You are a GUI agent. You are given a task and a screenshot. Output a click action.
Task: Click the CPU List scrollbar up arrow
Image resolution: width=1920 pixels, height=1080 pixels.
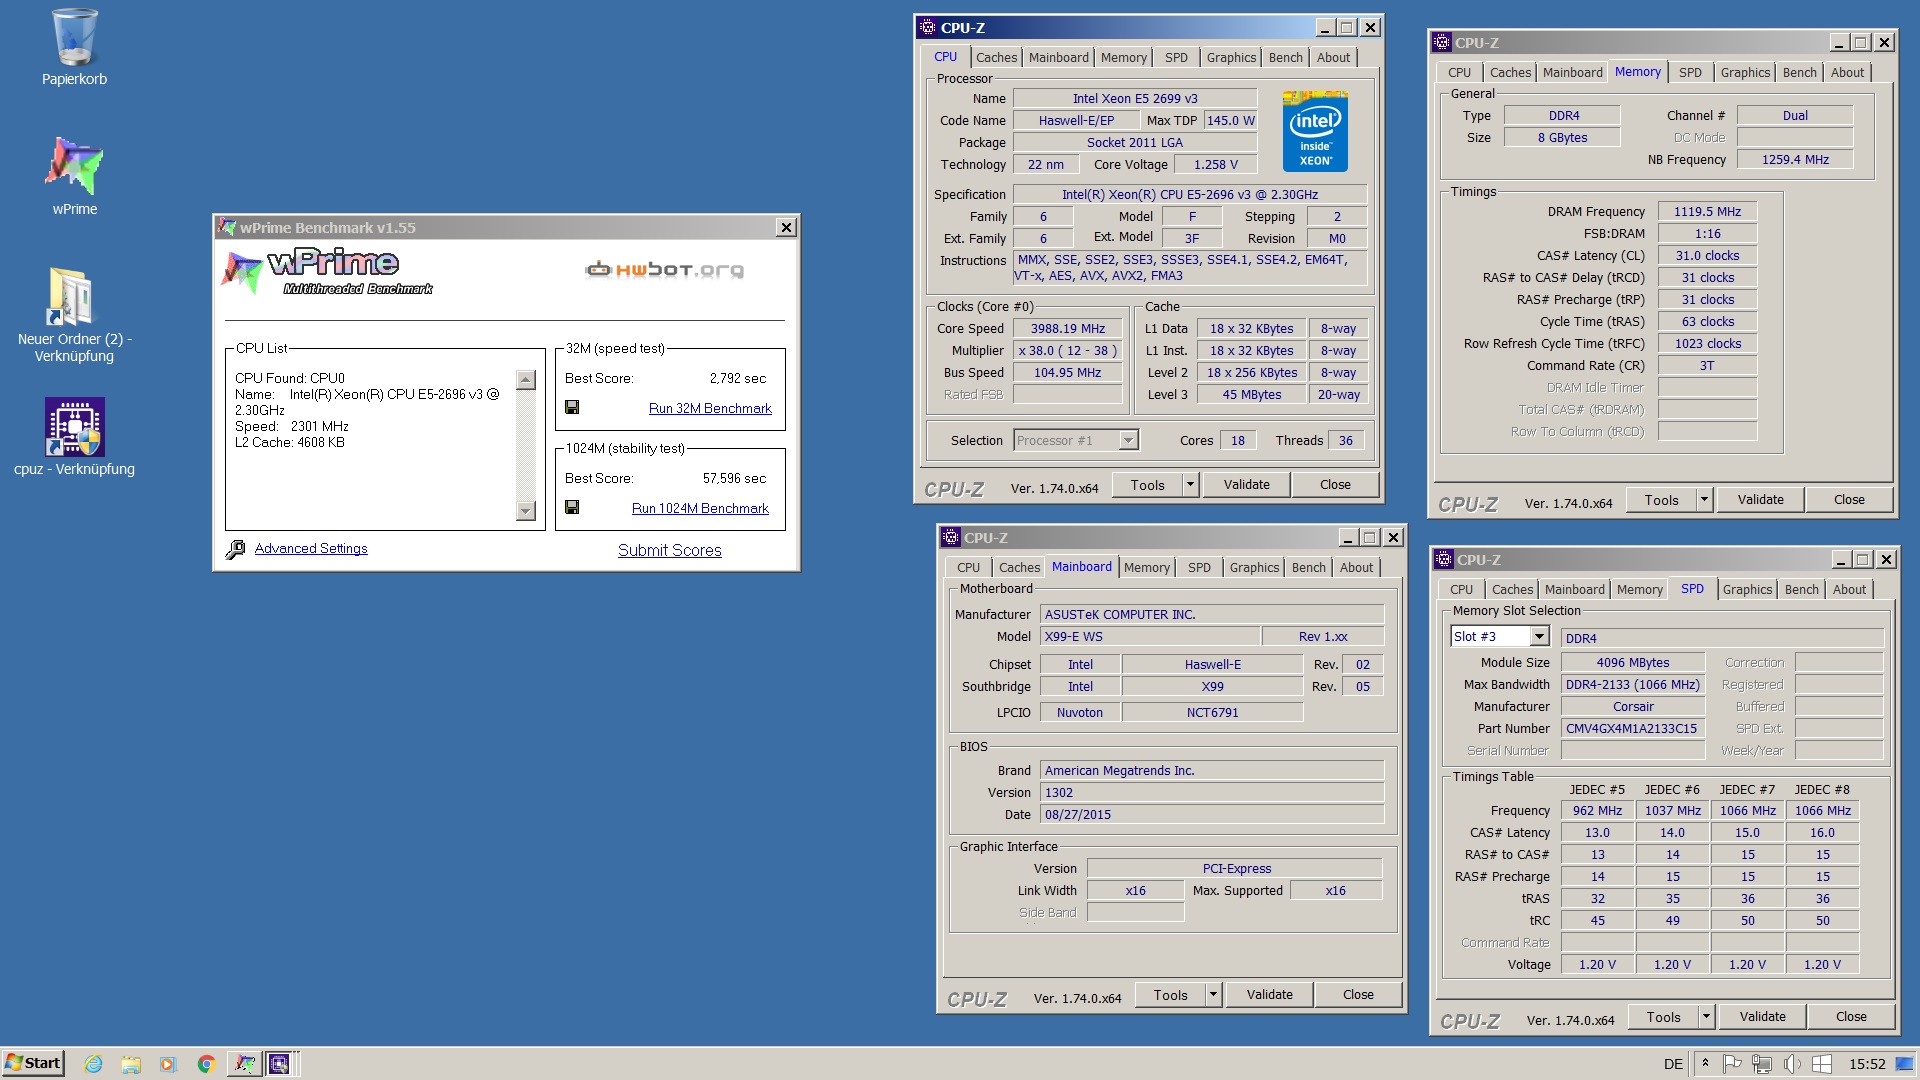pyautogui.click(x=526, y=380)
